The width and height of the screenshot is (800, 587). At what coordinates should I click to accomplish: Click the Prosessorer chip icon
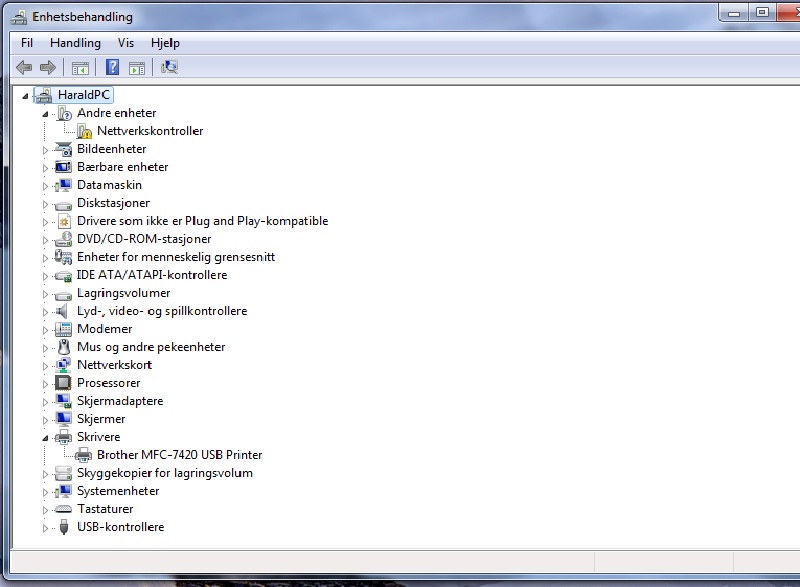(x=64, y=382)
